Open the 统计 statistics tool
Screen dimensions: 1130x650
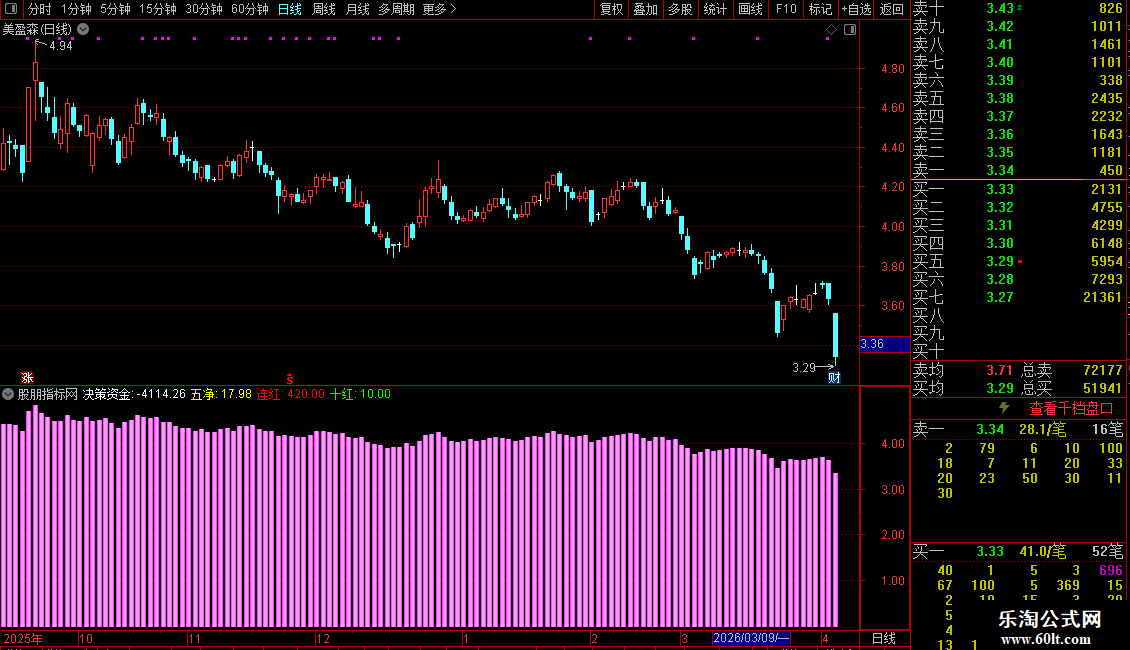pyautogui.click(x=715, y=9)
